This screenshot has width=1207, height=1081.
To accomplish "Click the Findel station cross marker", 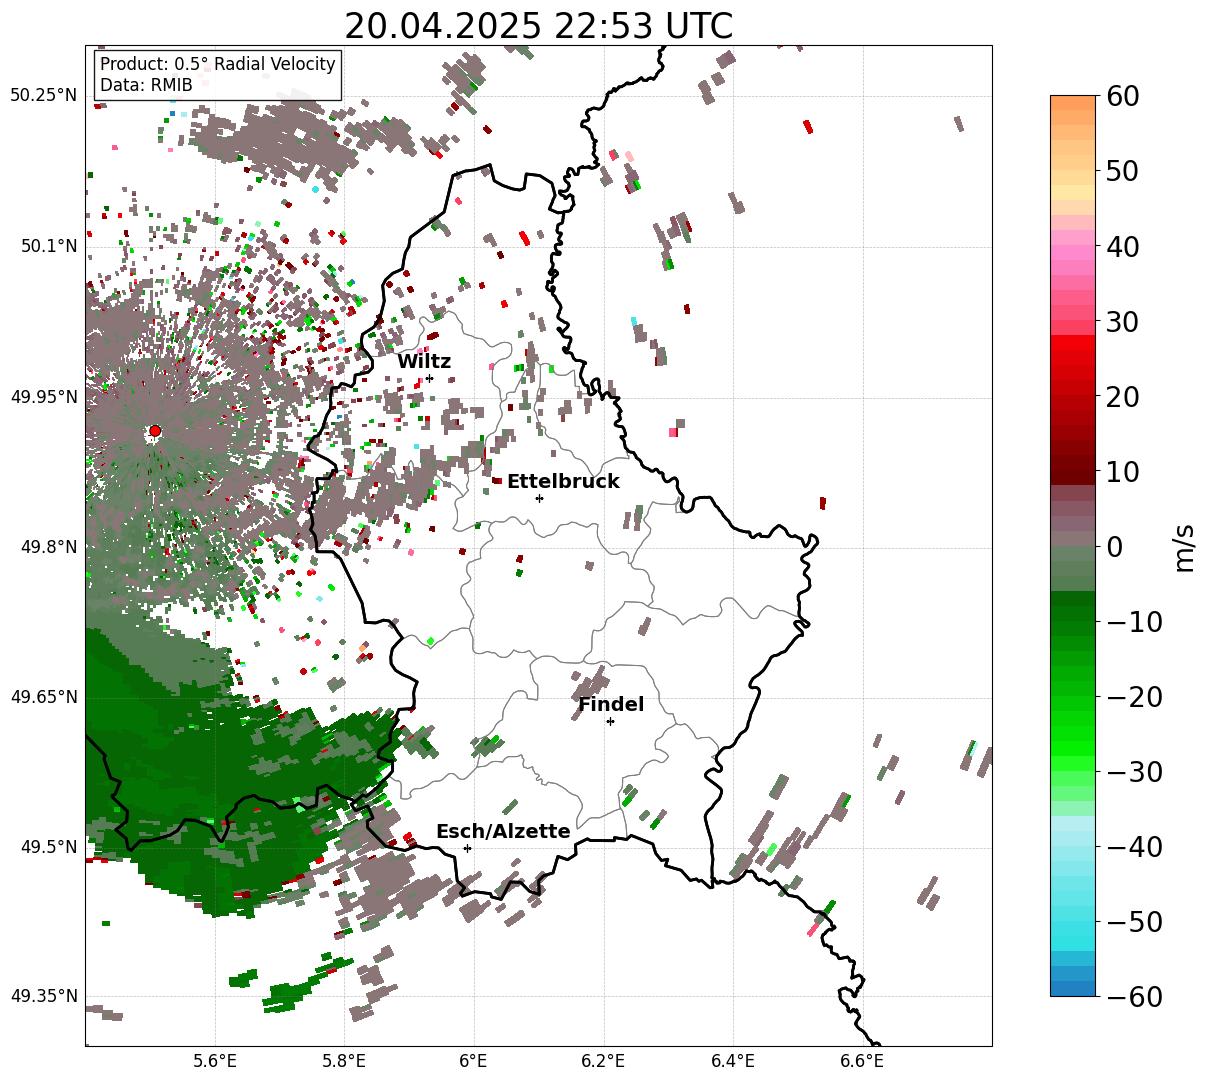I will [610, 721].
